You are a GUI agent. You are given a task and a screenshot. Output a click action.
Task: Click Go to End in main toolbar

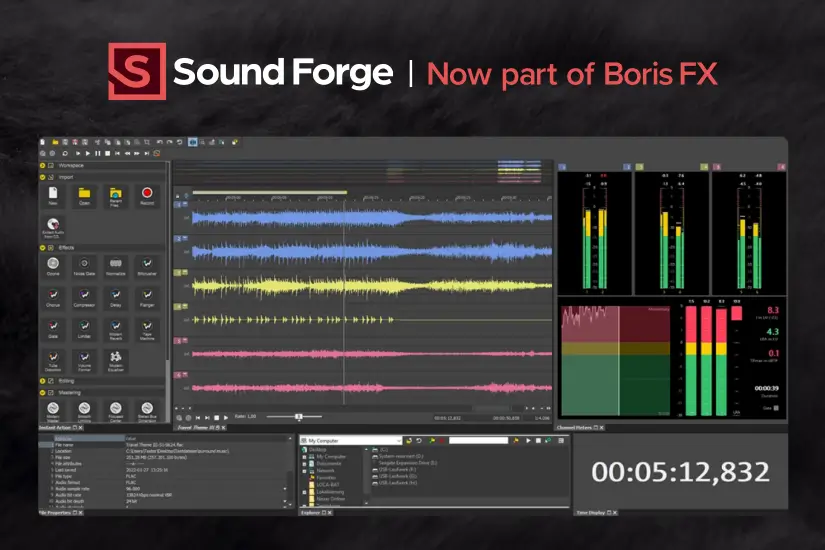(x=147, y=153)
